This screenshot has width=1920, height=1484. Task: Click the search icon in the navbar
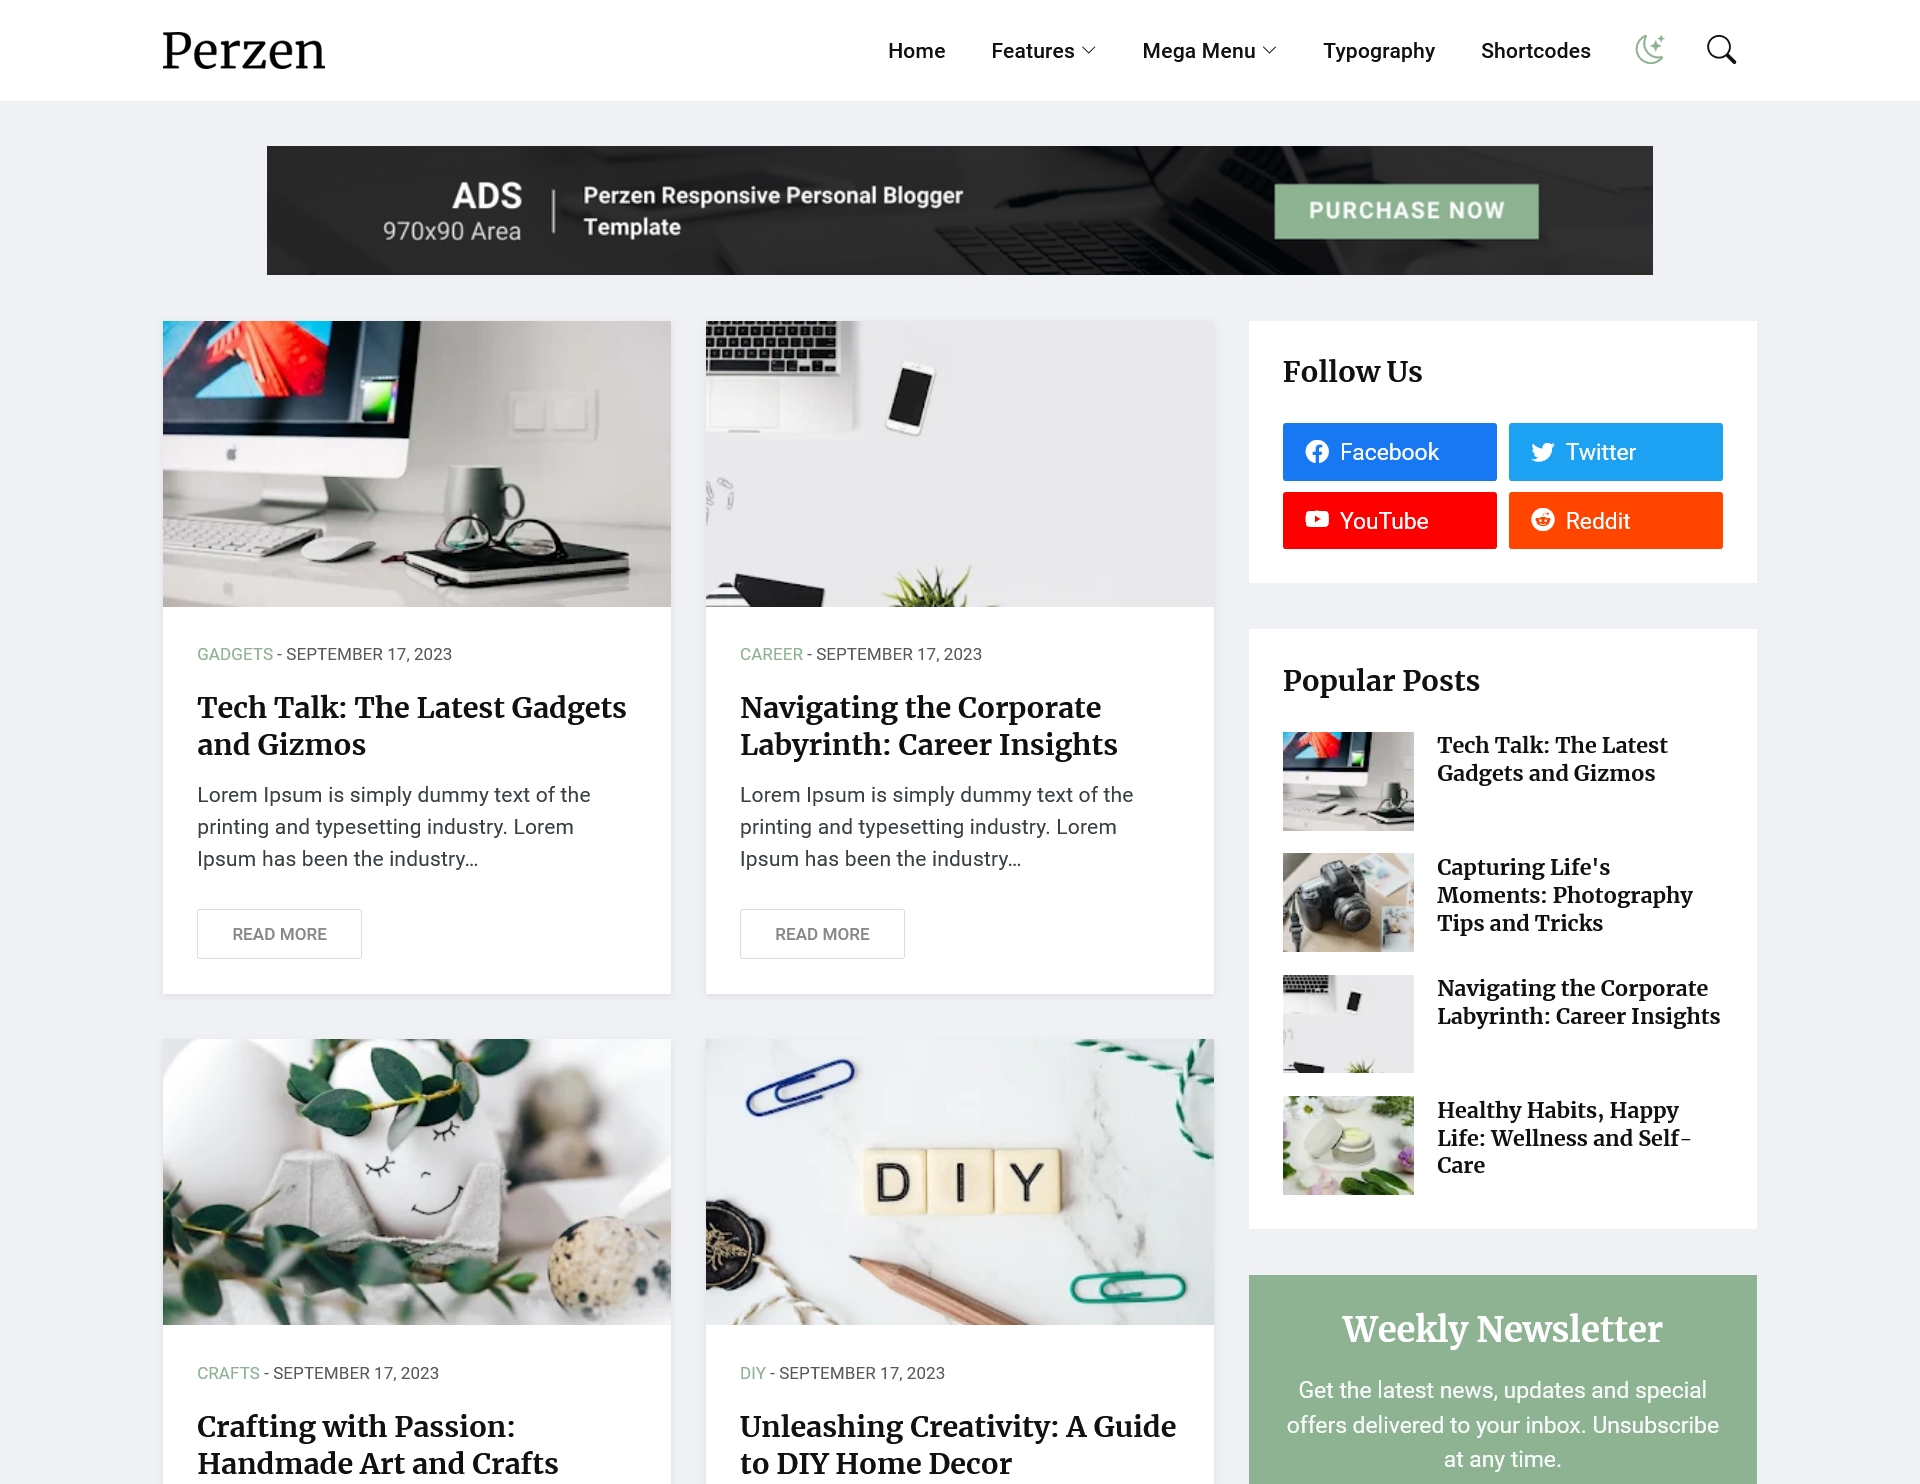click(1722, 50)
